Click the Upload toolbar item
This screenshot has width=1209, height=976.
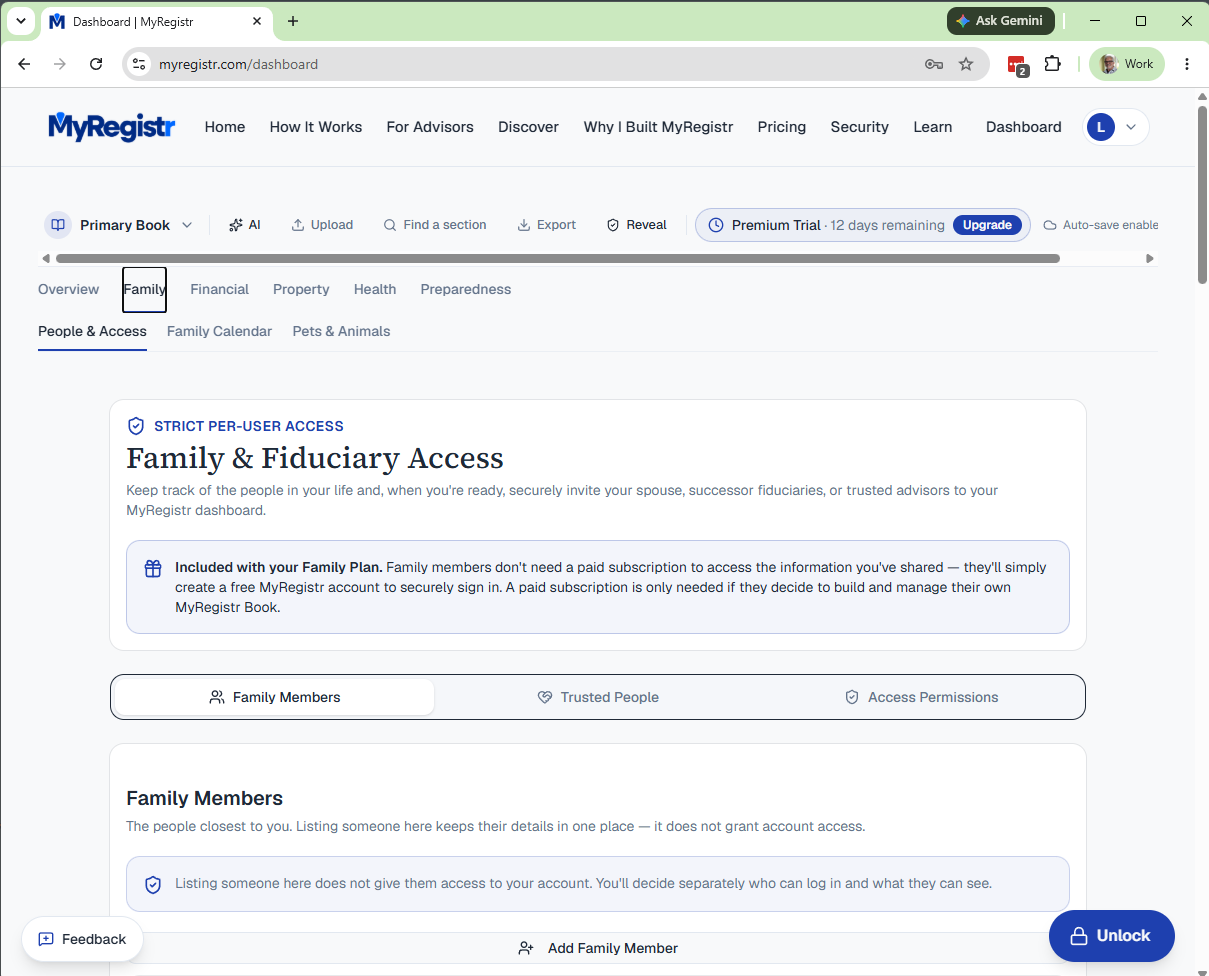pyautogui.click(x=322, y=225)
